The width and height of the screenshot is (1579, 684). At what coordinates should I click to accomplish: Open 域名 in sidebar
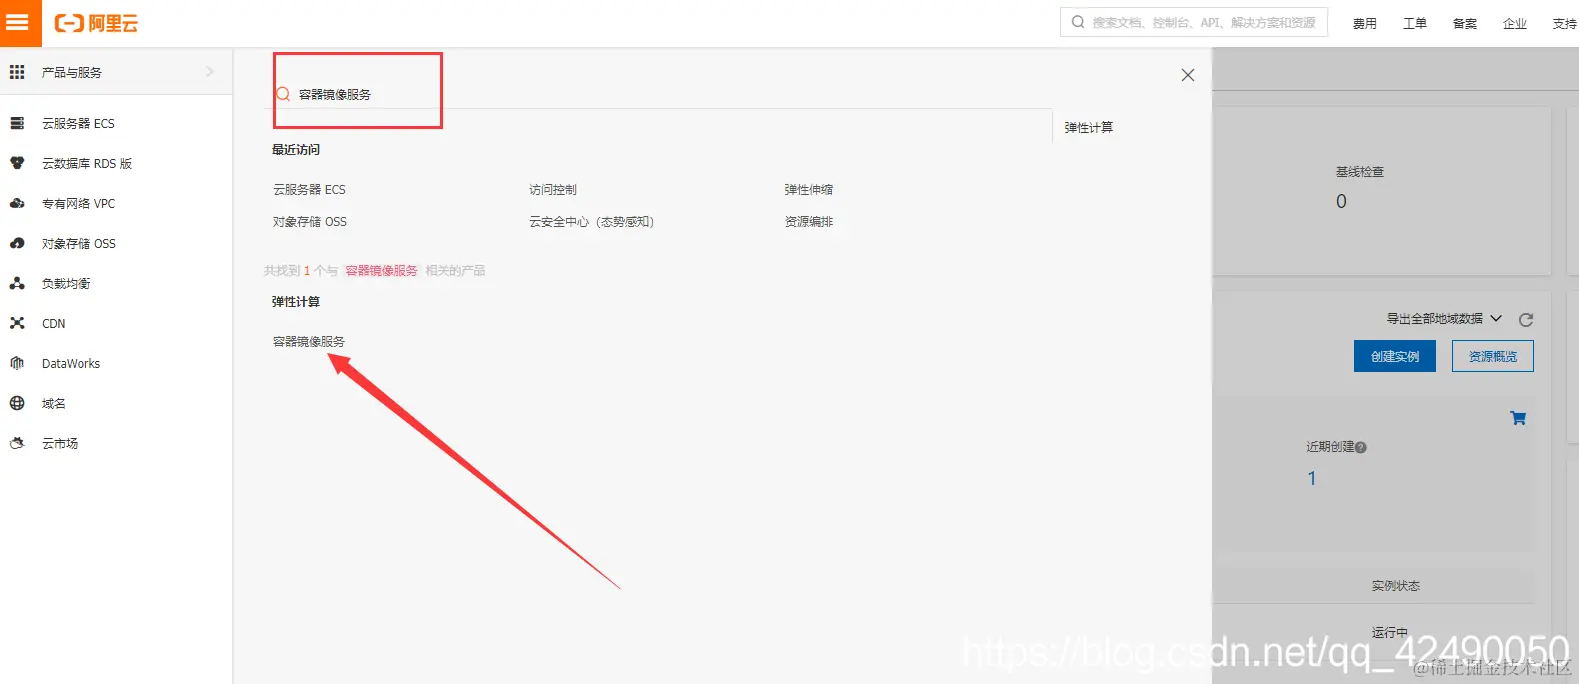[54, 403]
